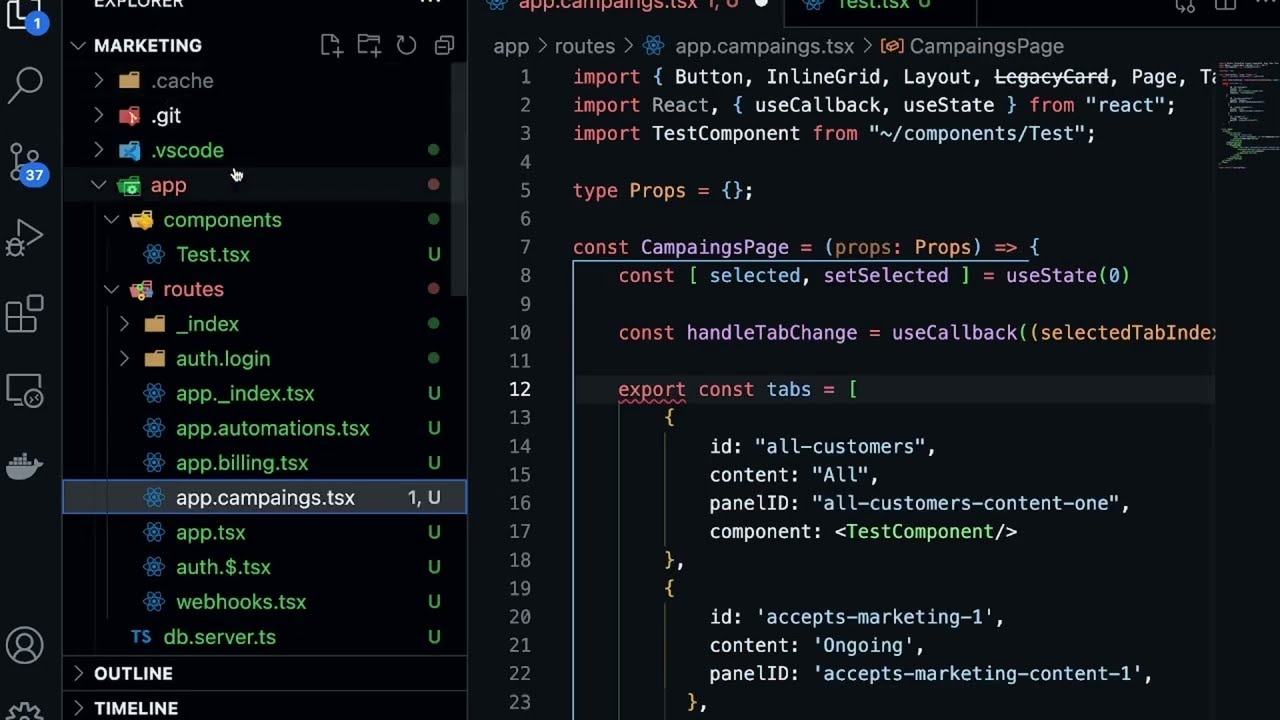Open the Docker view

point(25,466)
